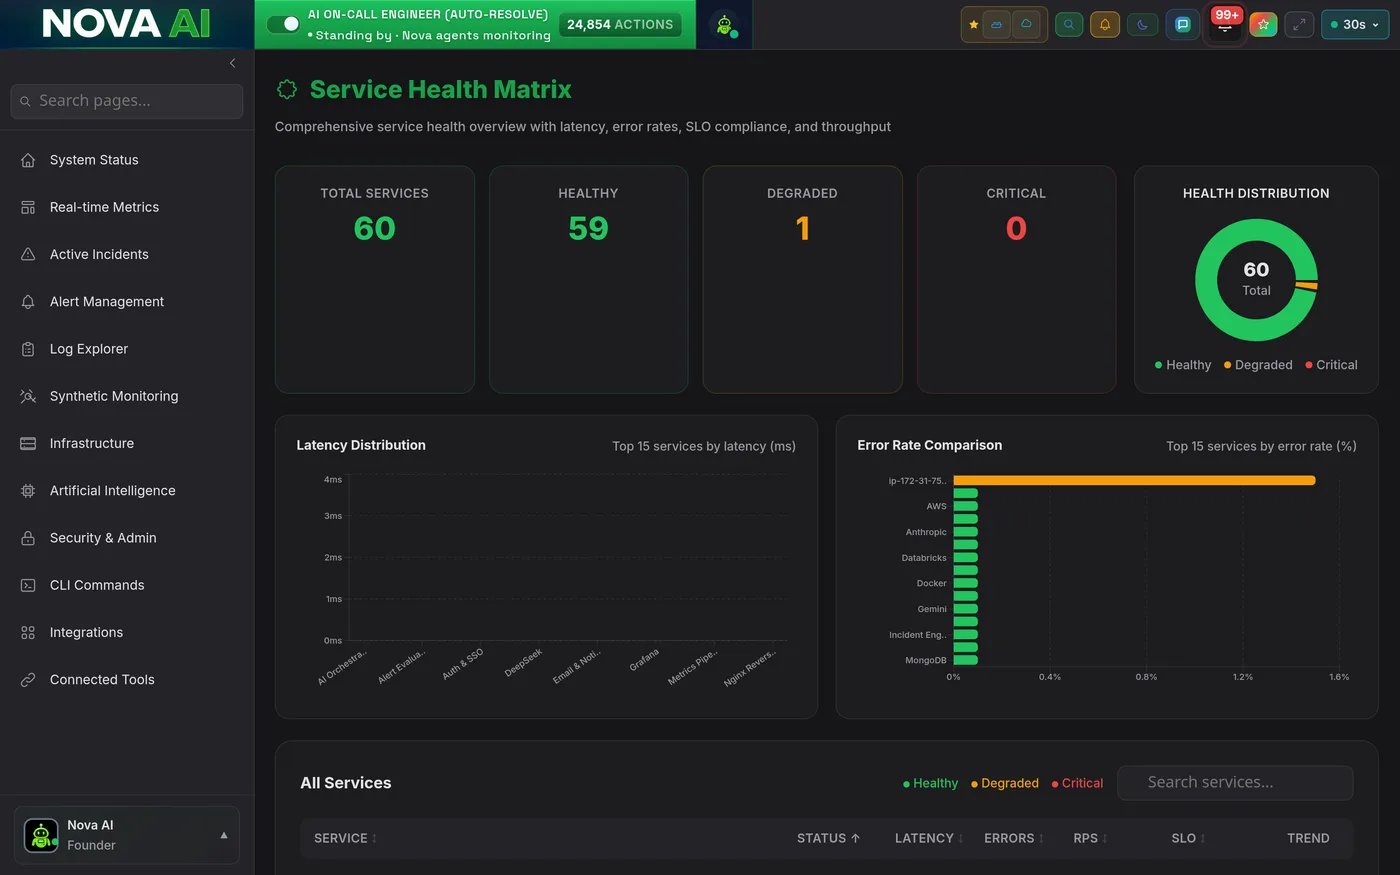
Task: Toggle the AI On-Call Engineer auto-resolve switch
Action: click(284, 24)
